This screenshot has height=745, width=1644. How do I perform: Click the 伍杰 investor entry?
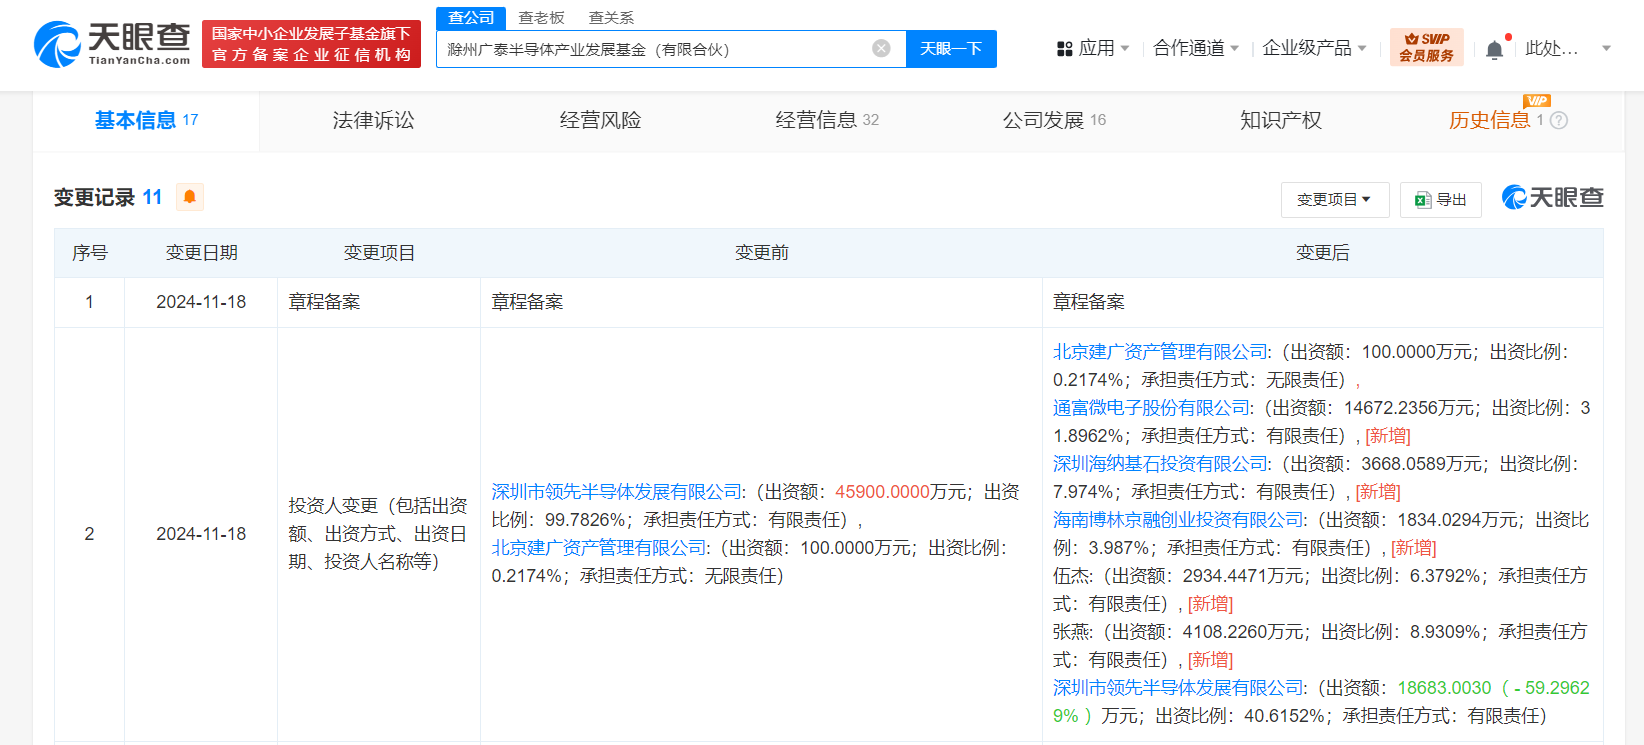click(x=1072, y=576)
